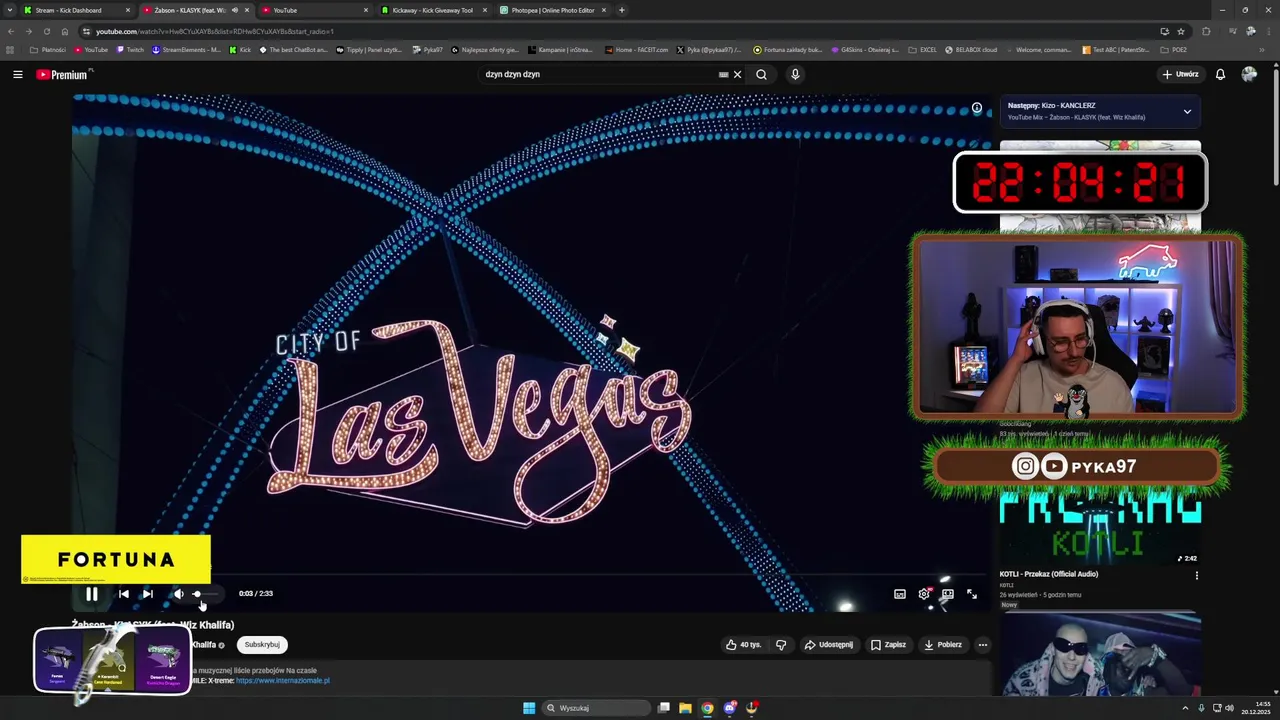
Task: Open the EXCEL bookmarks folder
Action: coord(922,49)
